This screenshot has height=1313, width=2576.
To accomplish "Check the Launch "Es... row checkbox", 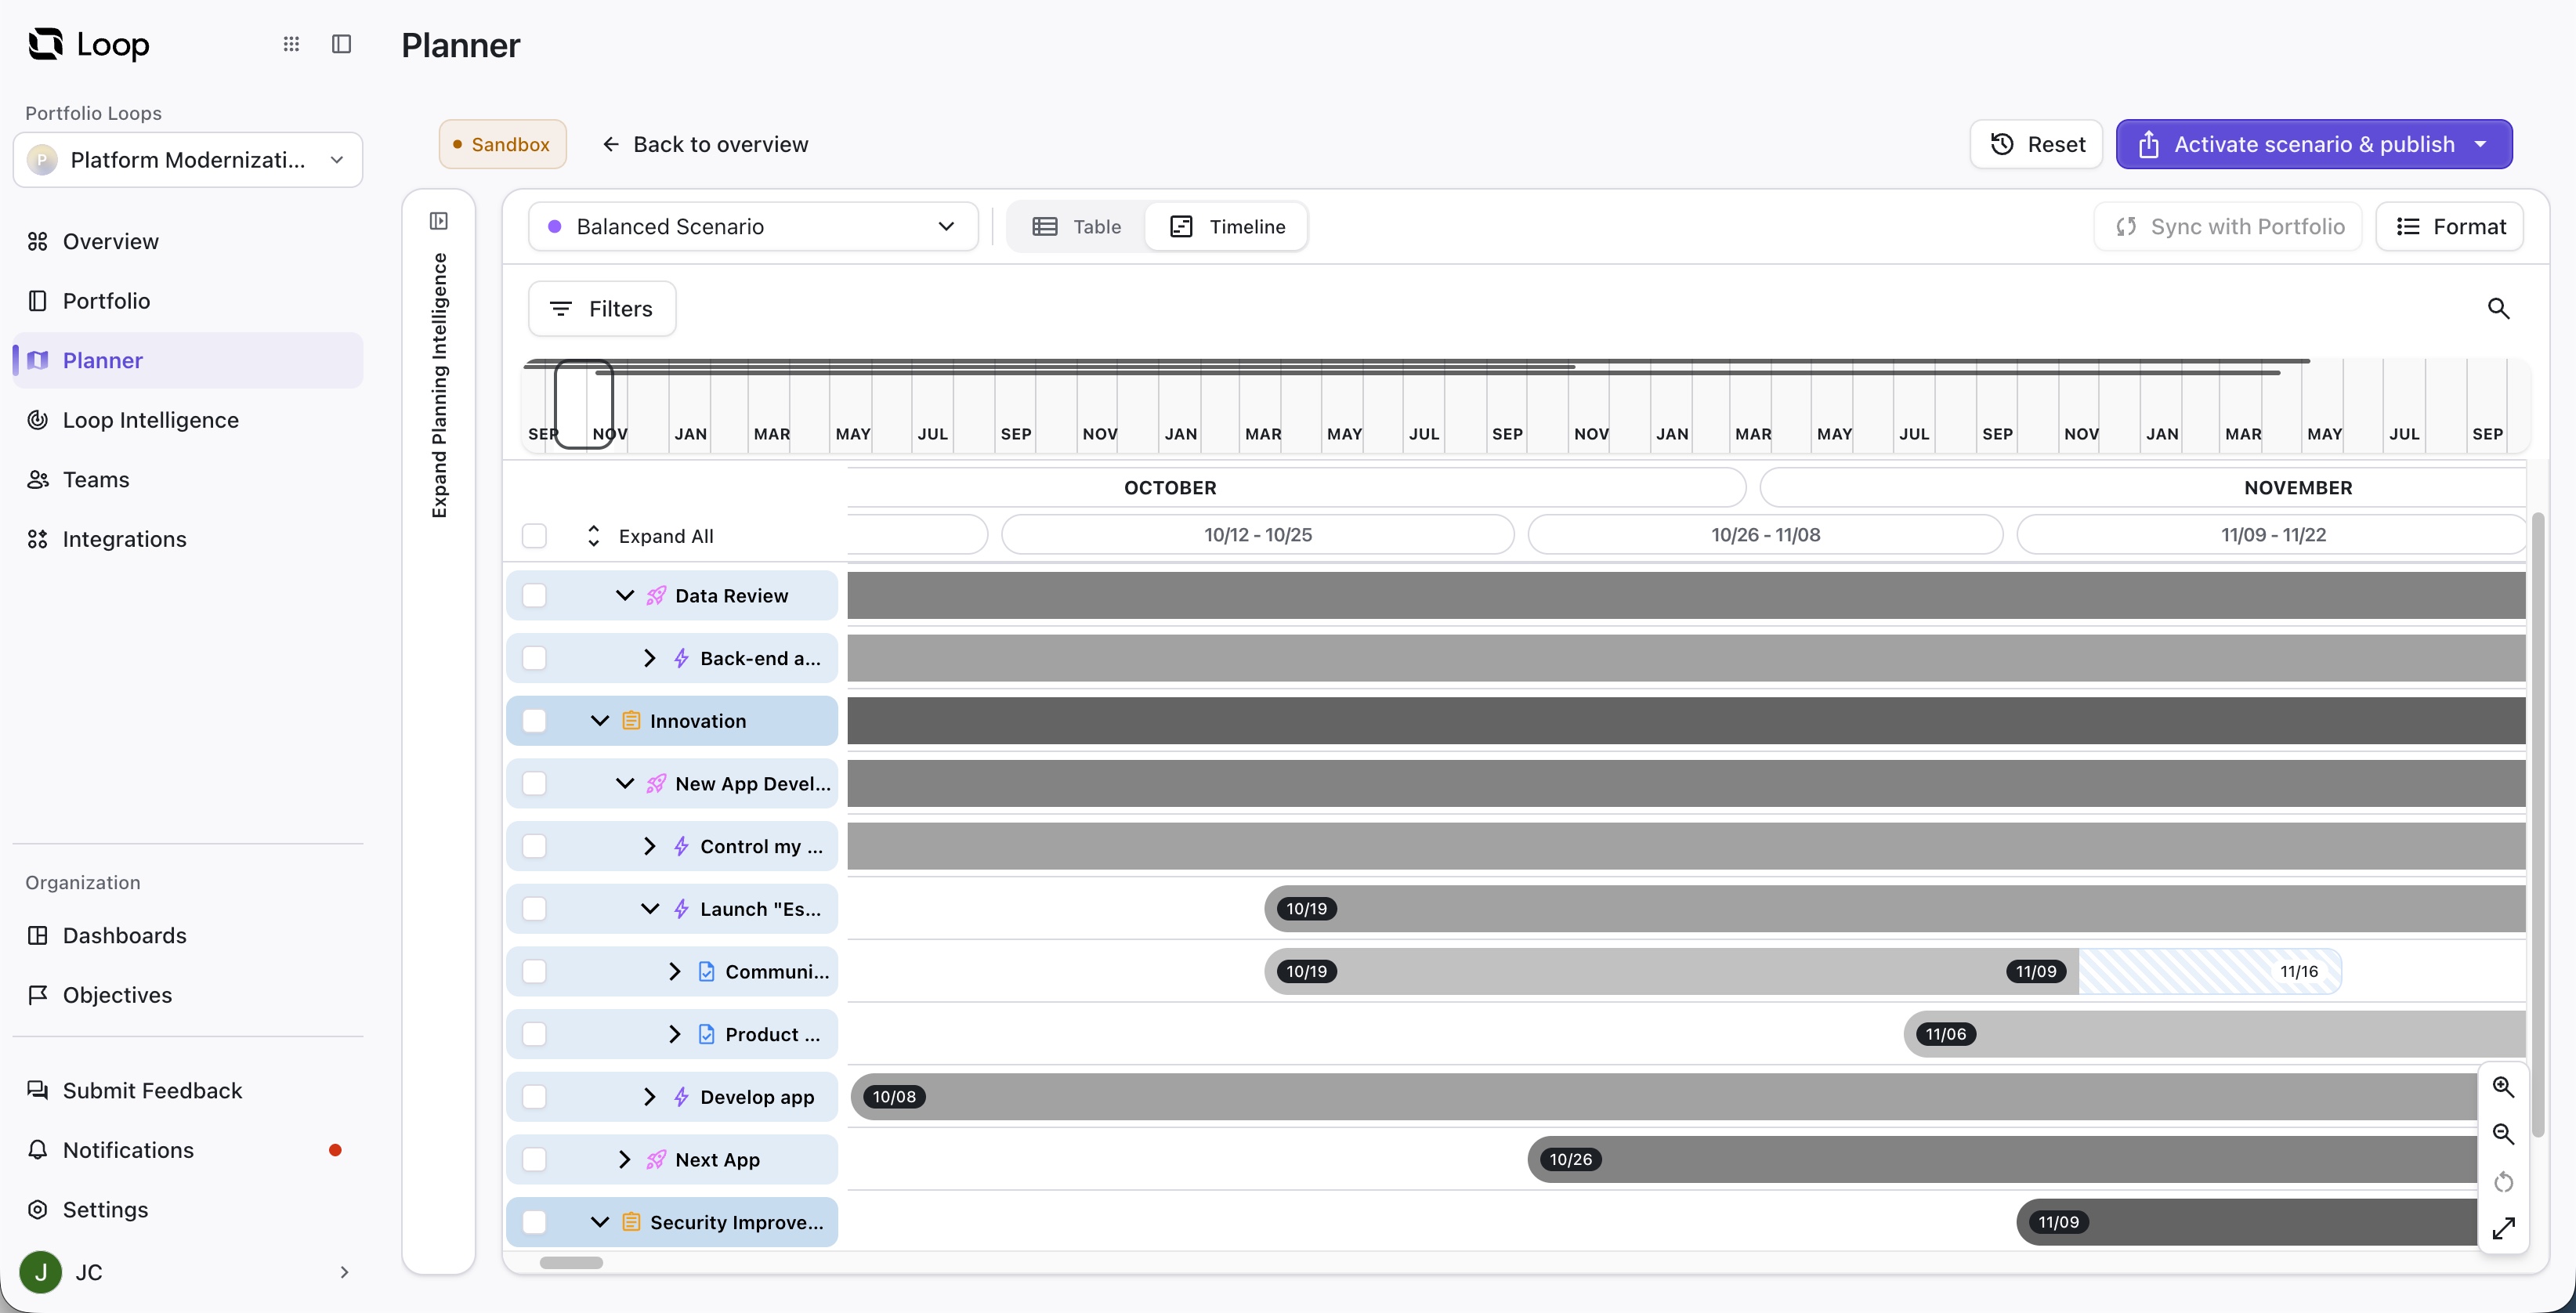I will tap(534, 909).
